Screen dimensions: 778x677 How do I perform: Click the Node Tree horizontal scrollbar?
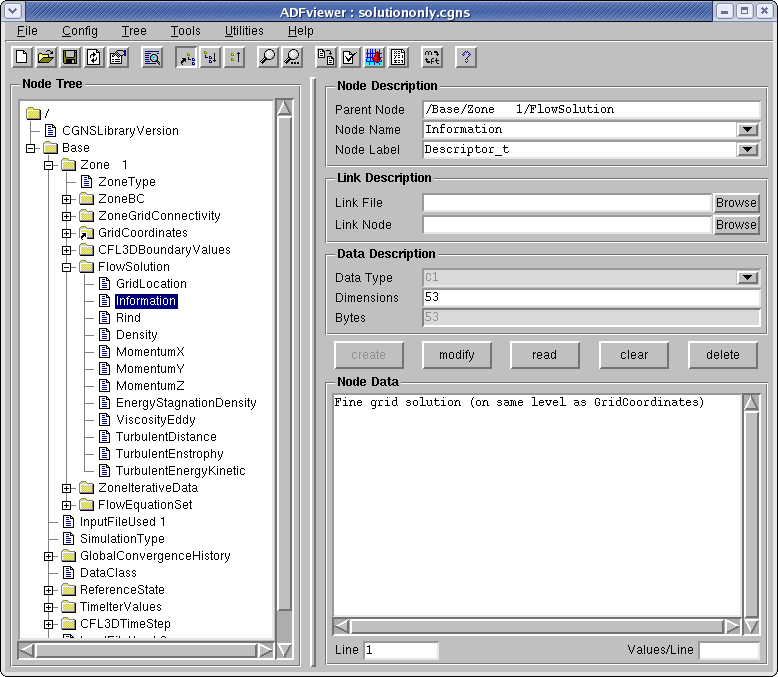[x=146, y=650]
